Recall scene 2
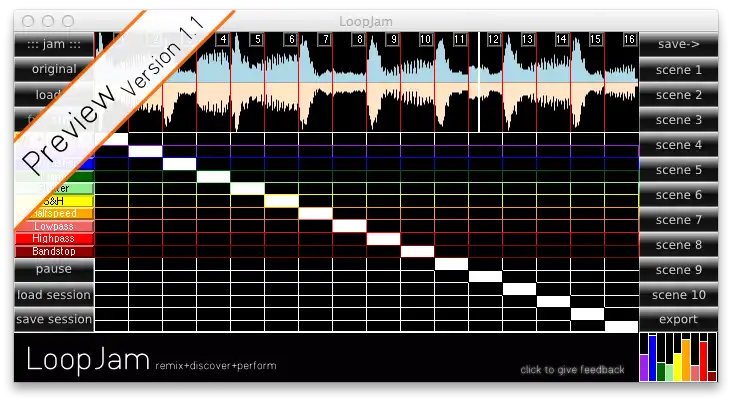732x402 pixels. (678, 95)
